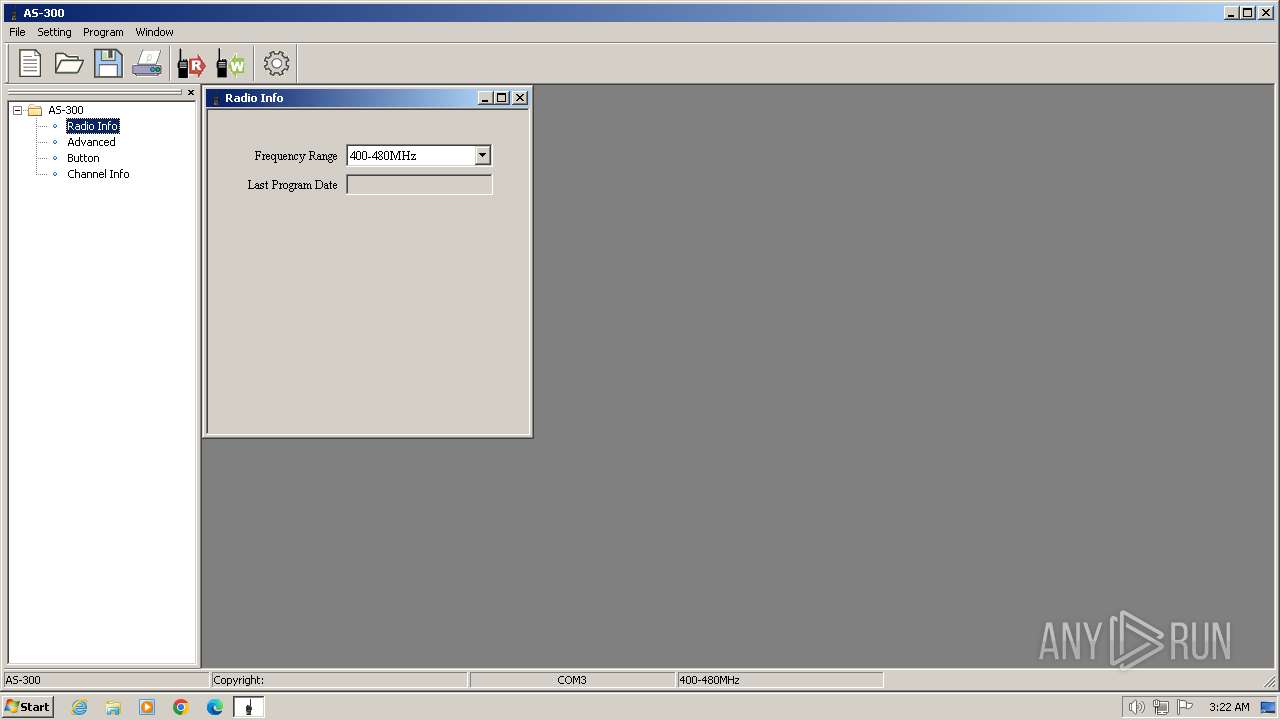The height and width of the screenshot is (720, 1280).
Task: Select the AS-300 root folder in tree
Action: [x=66, y=110]
